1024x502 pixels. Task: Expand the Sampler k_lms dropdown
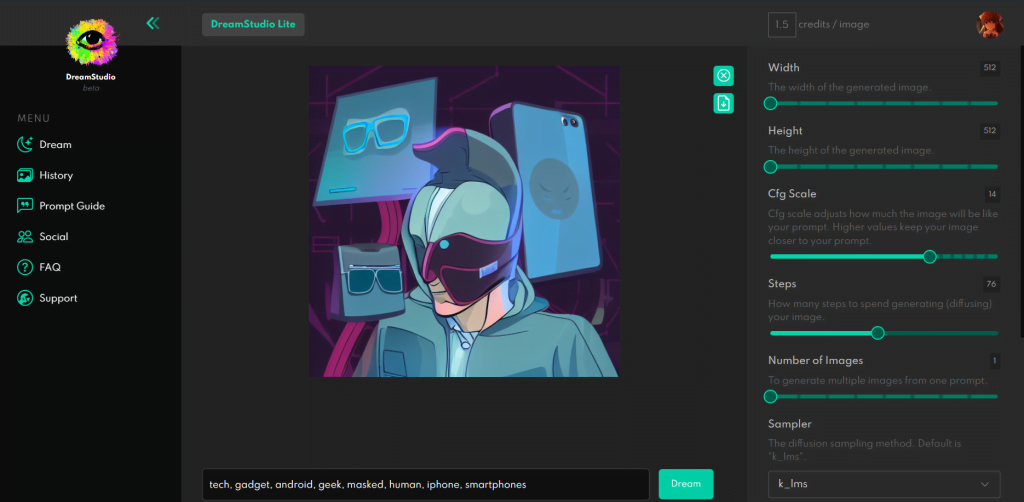pyautogui.click(x=884, y=484)
